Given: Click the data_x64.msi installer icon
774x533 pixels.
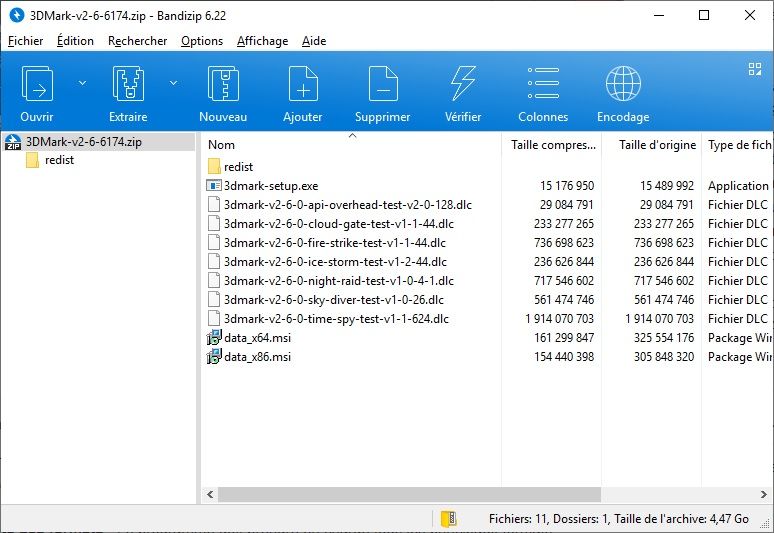Looking at the screenshot, I should pyautogui.click(x=214, y=338).
